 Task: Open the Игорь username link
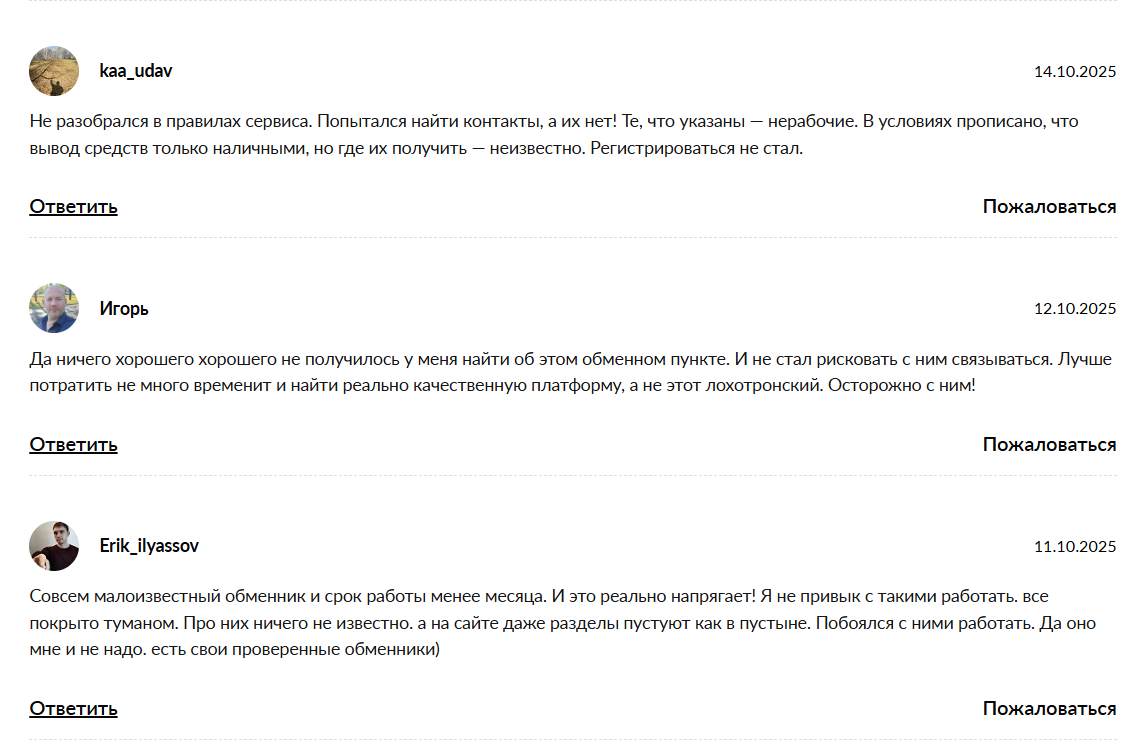[124, 308]
